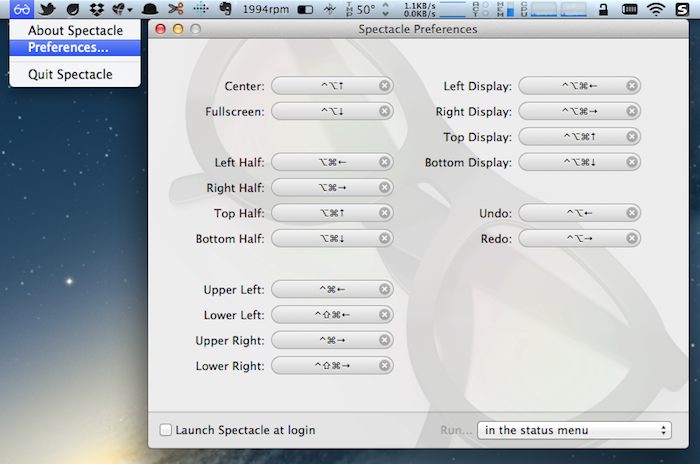
Task: Choose About Spectacle from menu
Action: point(75,30)
